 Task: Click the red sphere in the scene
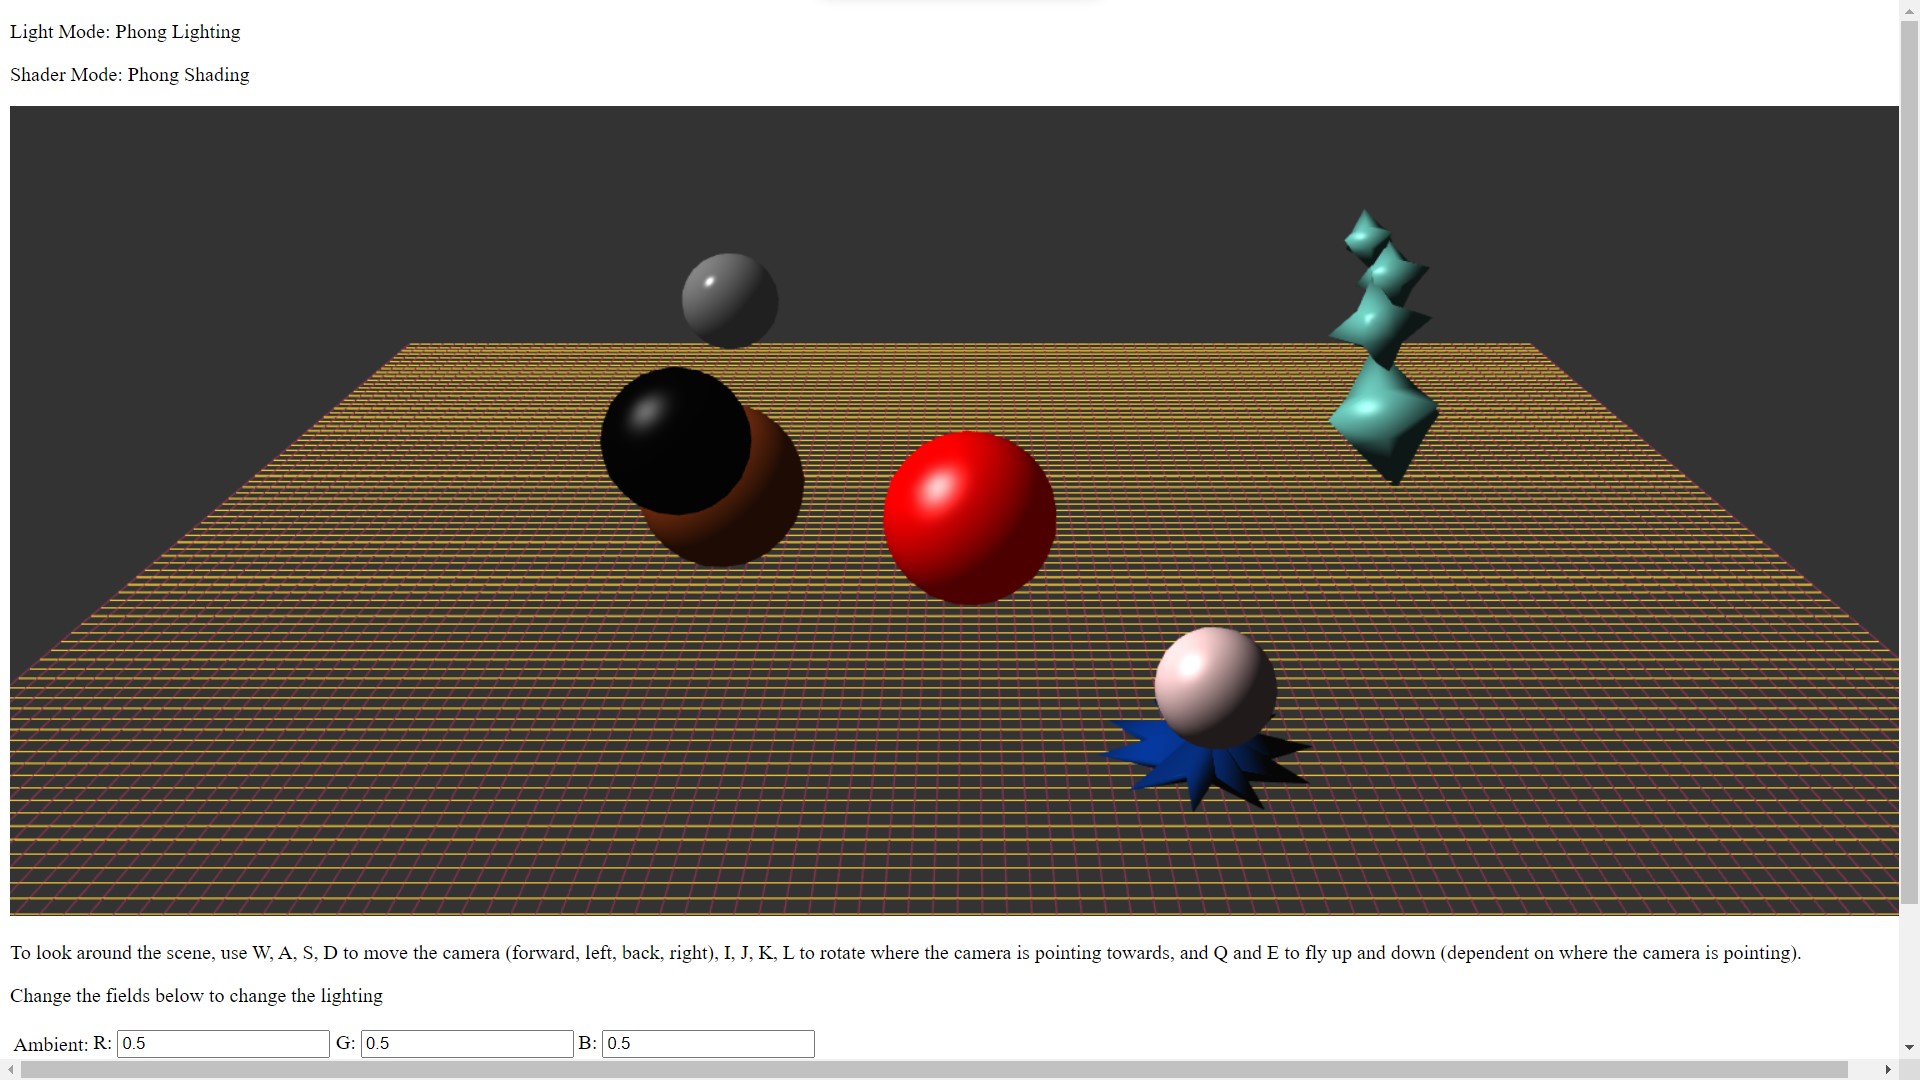[x=968, y=516]
